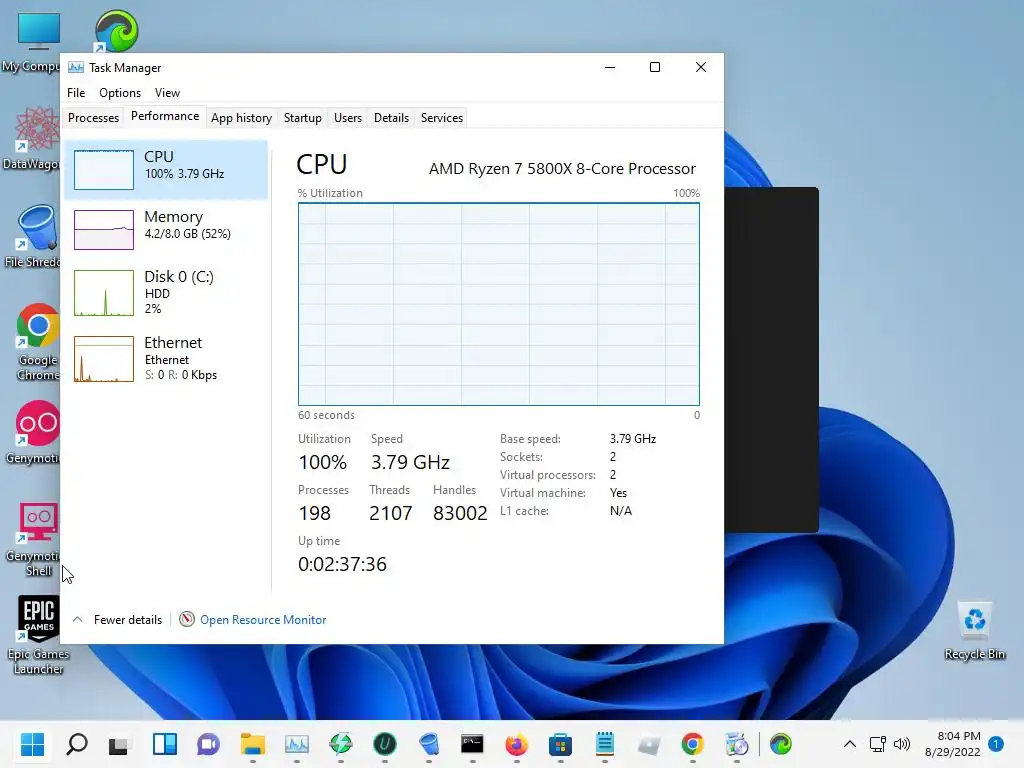
Task: Click the Processes count 198
Action: 315,513
